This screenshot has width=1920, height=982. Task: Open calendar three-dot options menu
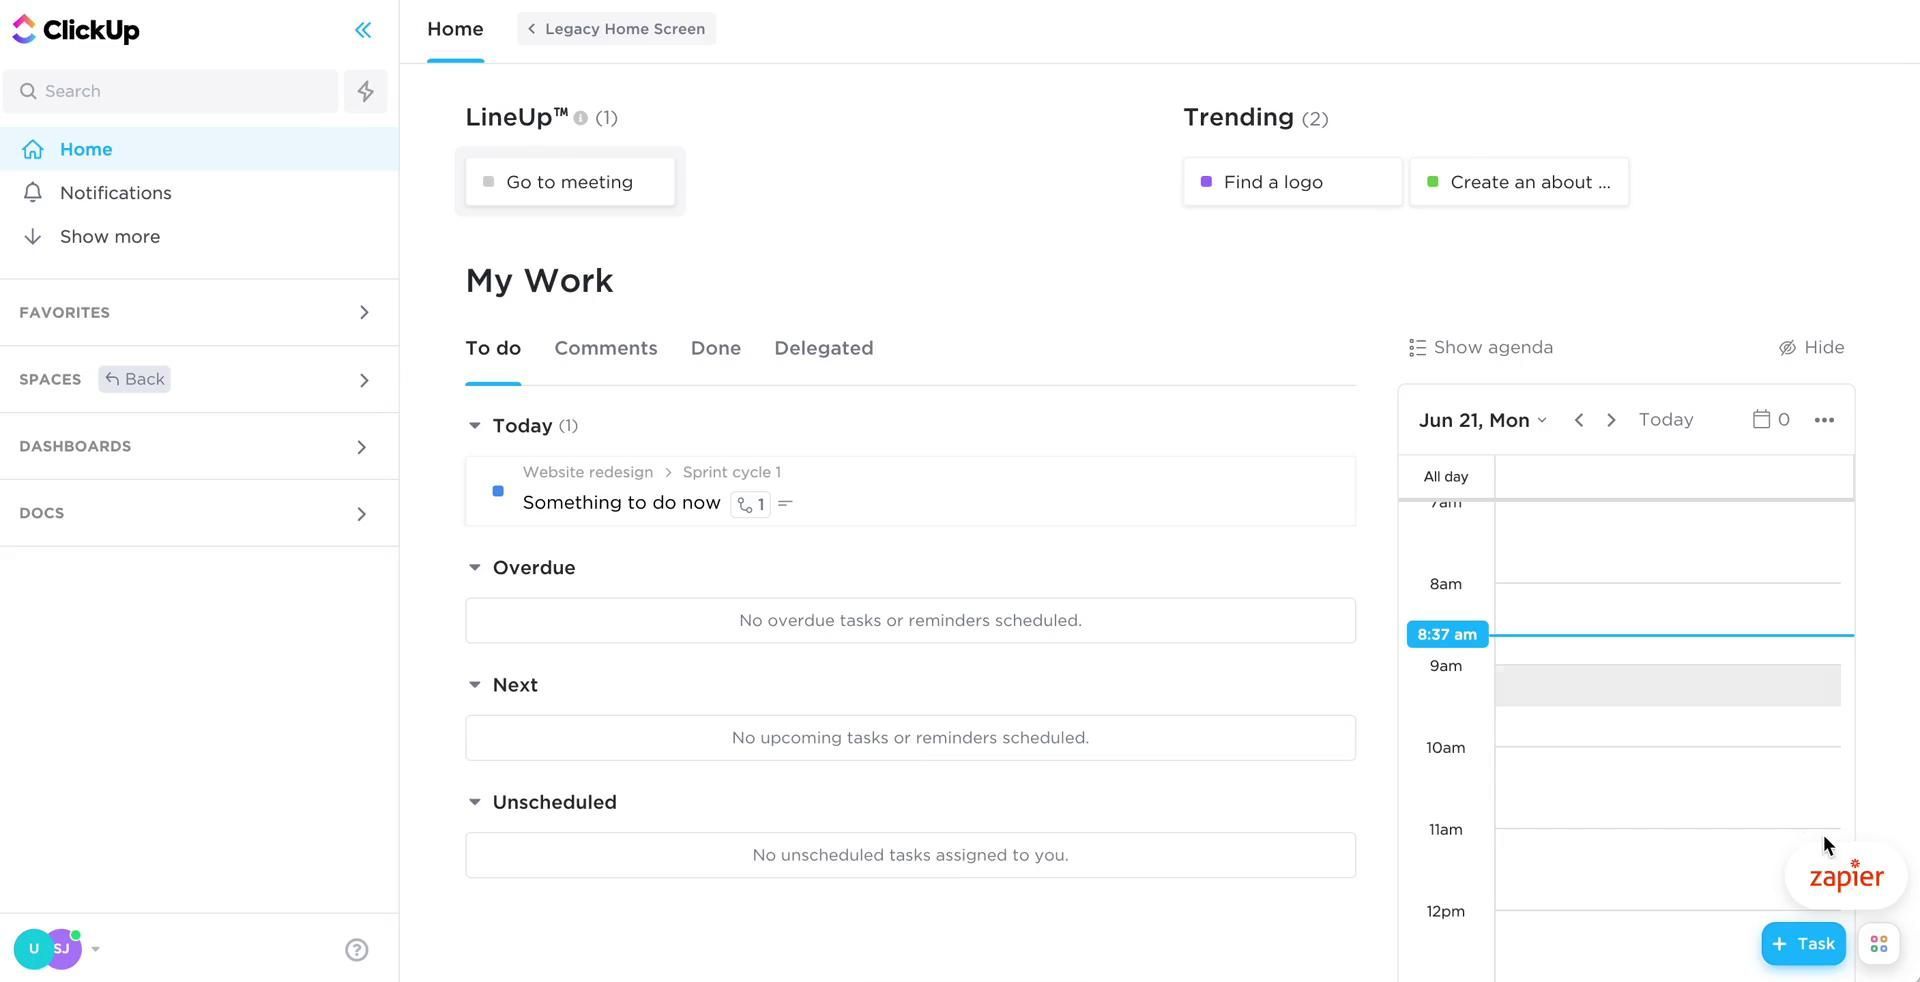[1823, 420]
